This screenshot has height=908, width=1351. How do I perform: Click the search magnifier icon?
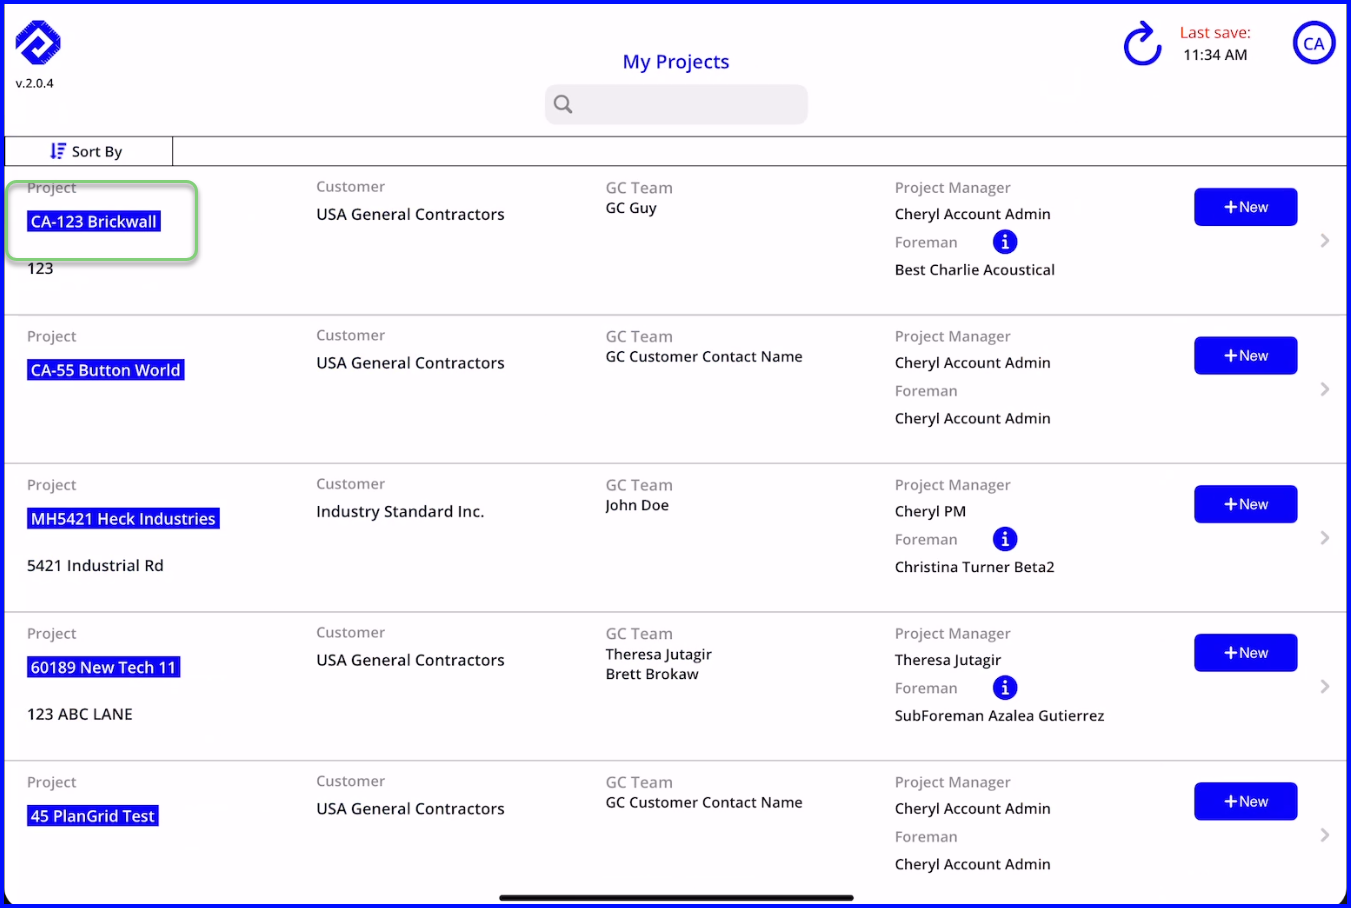(x=563, y=104)
